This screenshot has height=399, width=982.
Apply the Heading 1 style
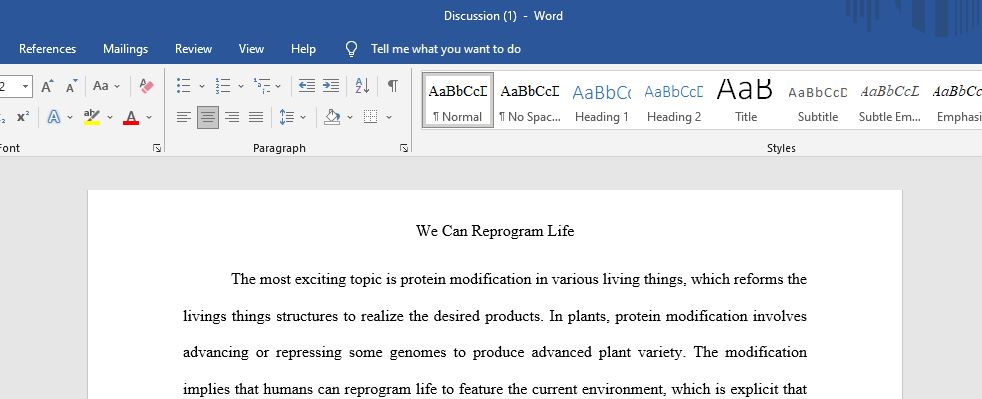coord(602,100)
